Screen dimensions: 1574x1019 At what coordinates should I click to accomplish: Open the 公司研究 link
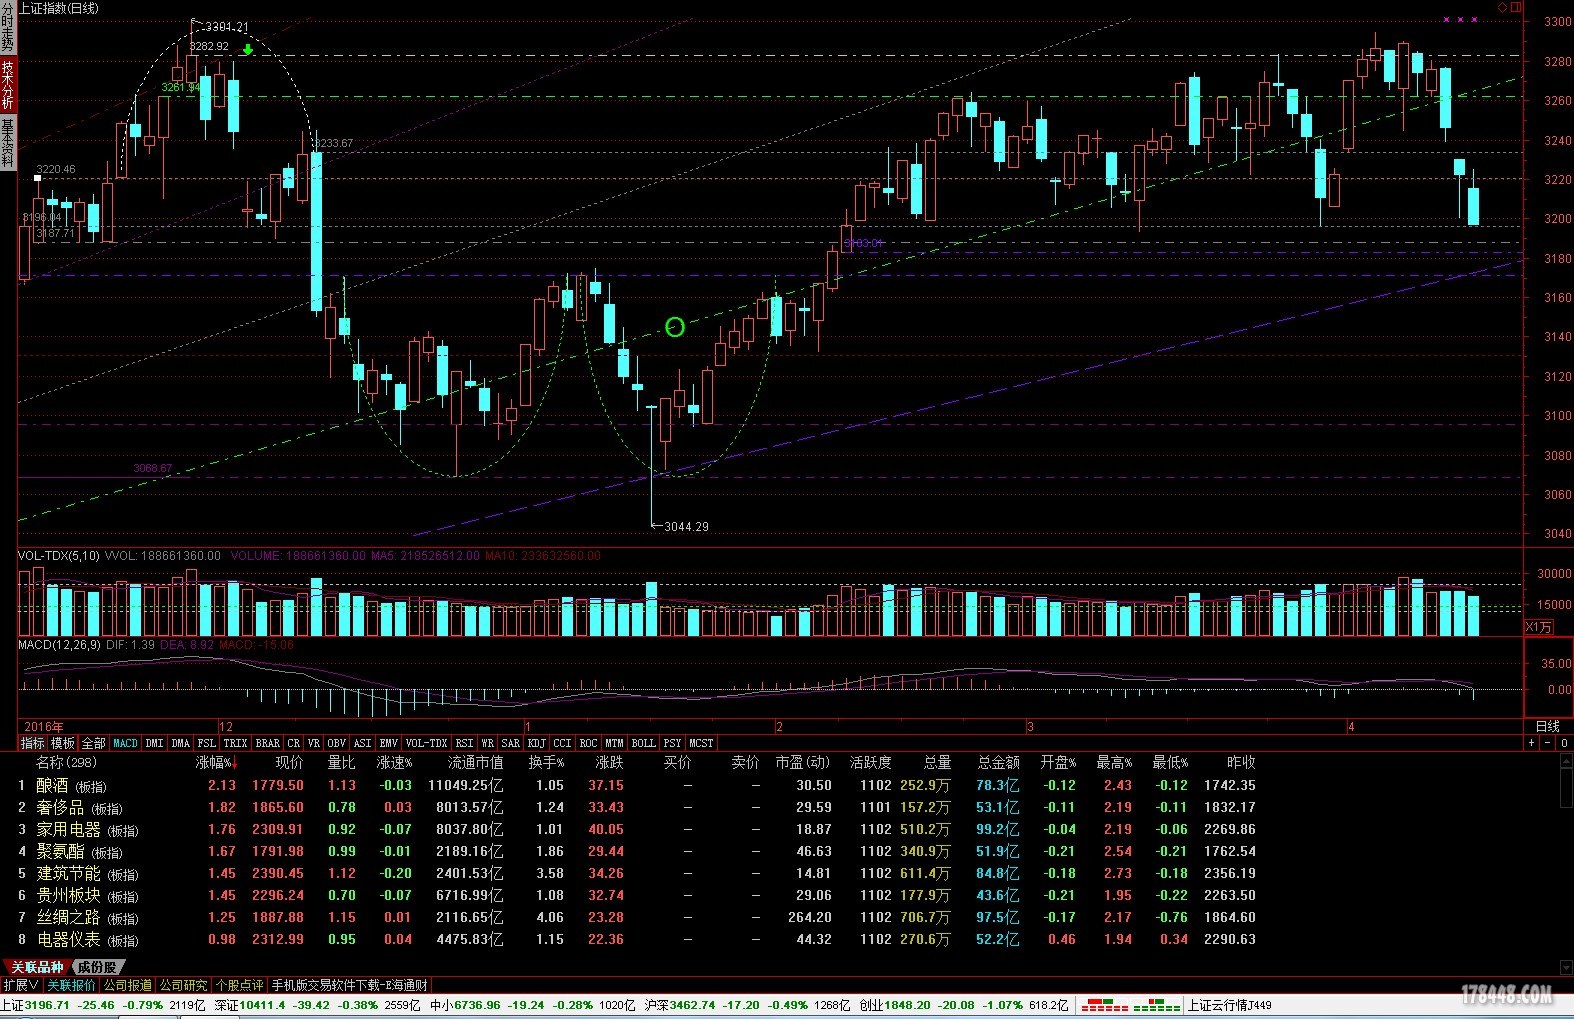coord(184,985)
